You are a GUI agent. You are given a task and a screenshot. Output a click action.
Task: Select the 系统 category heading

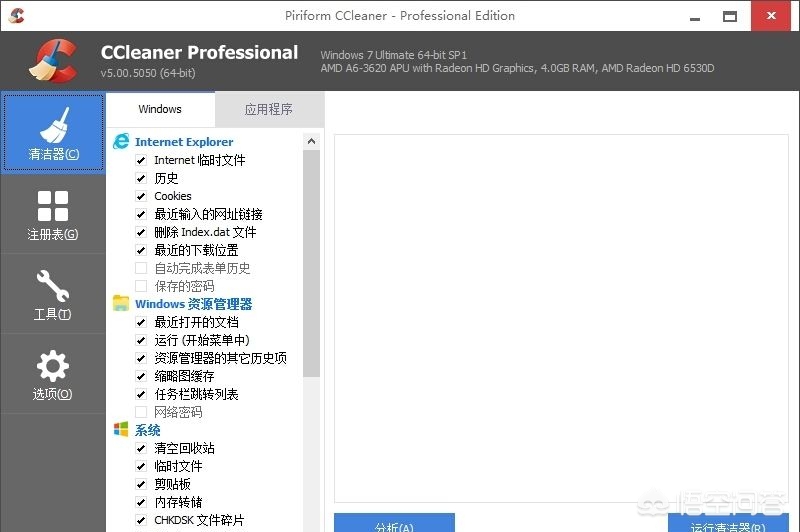[x=147, y=430]
